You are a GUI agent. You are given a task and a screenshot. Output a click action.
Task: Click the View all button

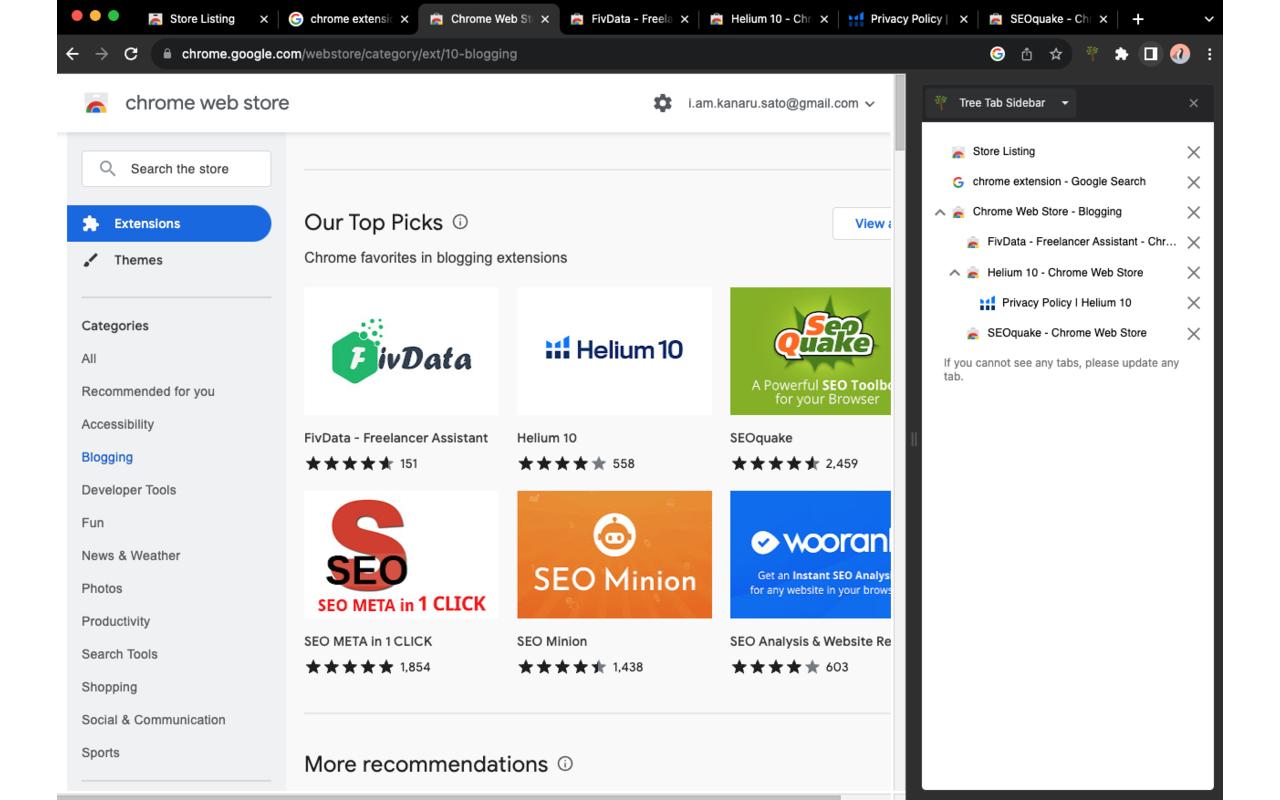[862, 224]
